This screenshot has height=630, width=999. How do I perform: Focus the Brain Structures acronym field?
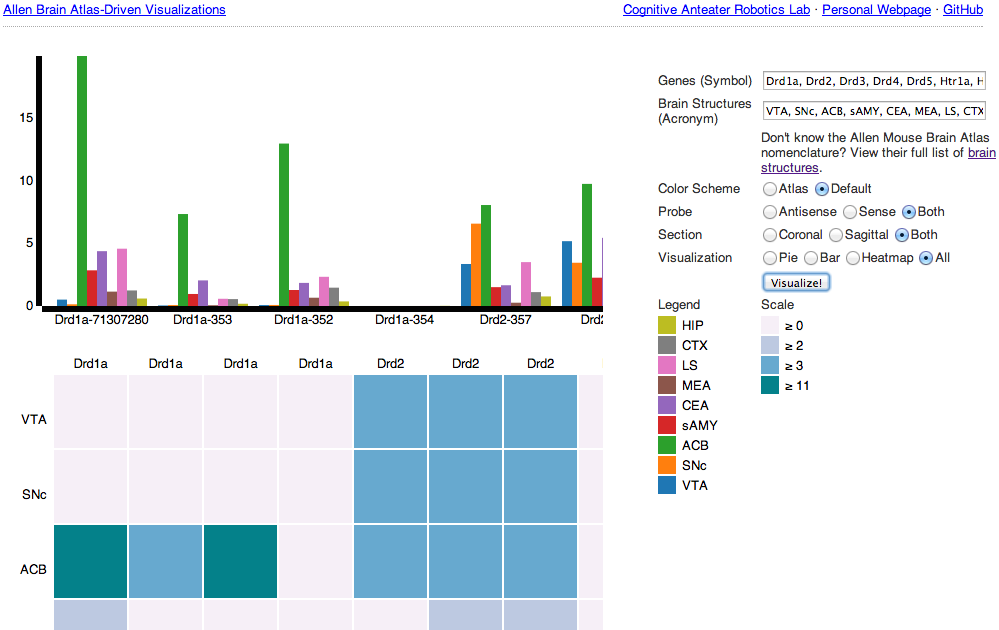[874, 111]
